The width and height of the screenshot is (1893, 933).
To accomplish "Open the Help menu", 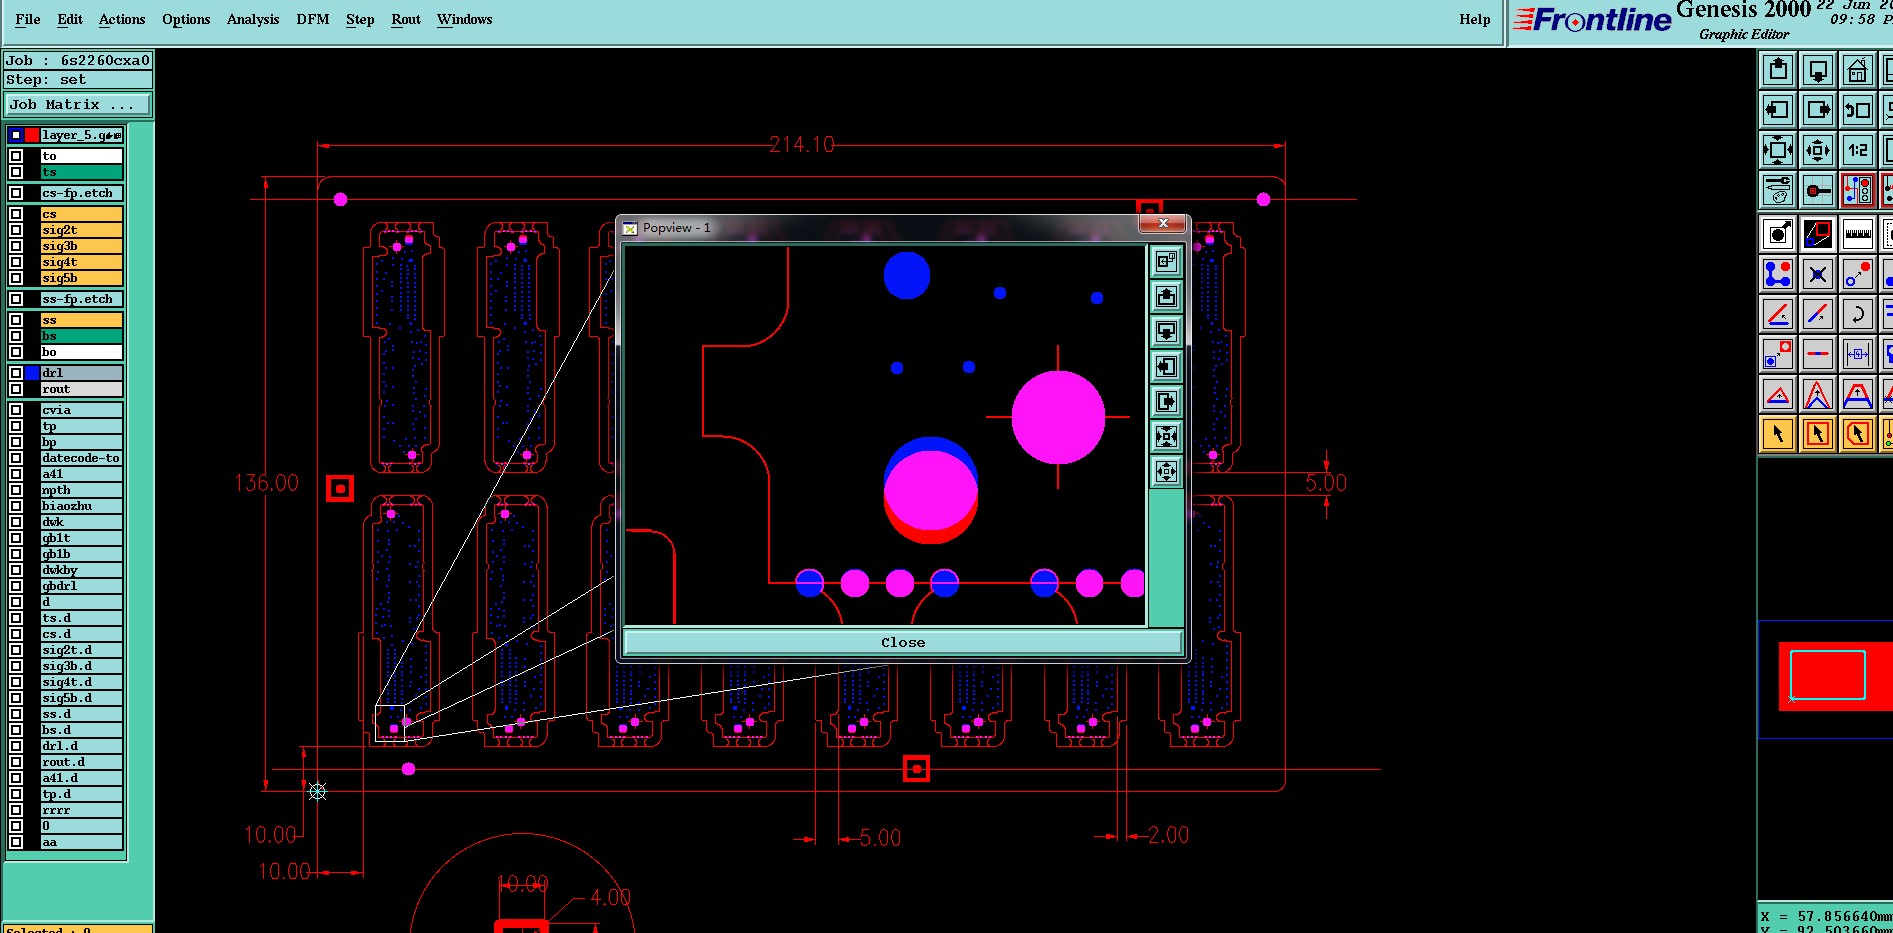I will (x=1475, y=19).
